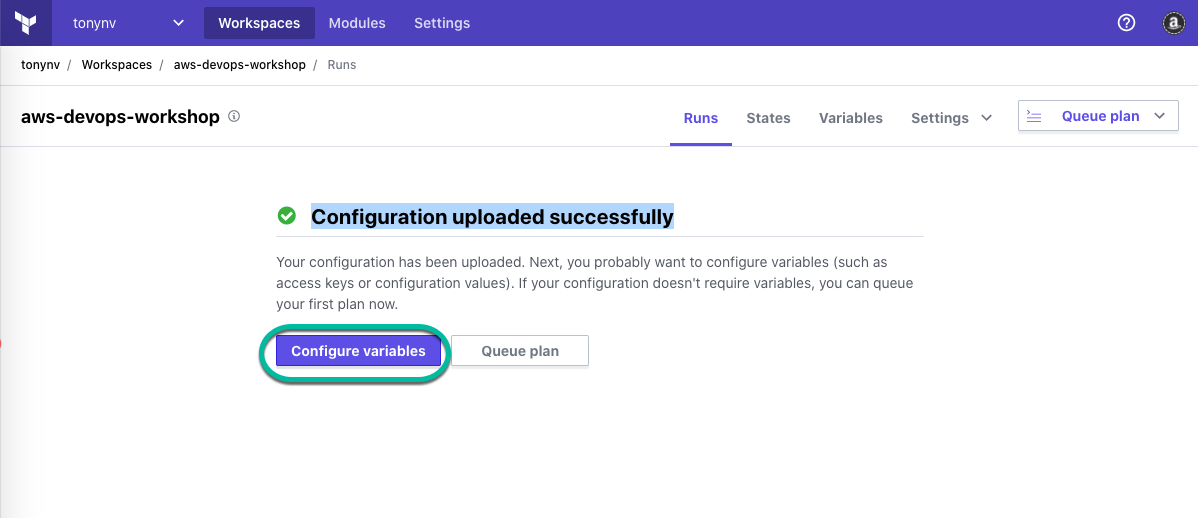Follow the aws-devops-workshop breadcrumb link
Viewport: 1198px width, 518px height.
pyautogui.click(x=240, y=65)
